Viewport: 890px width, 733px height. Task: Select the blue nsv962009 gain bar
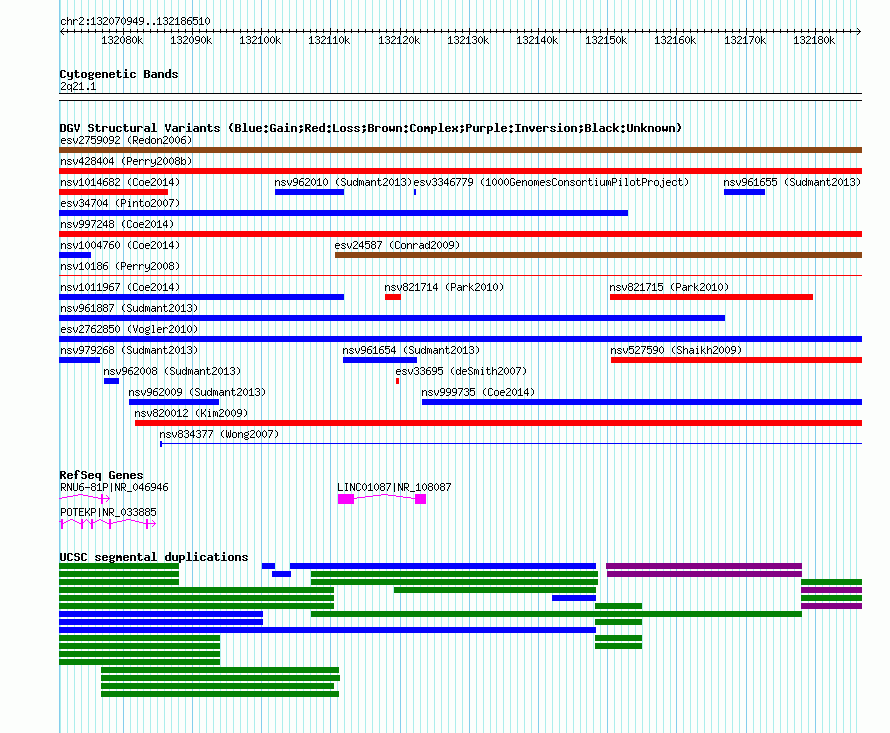(174, 402)
